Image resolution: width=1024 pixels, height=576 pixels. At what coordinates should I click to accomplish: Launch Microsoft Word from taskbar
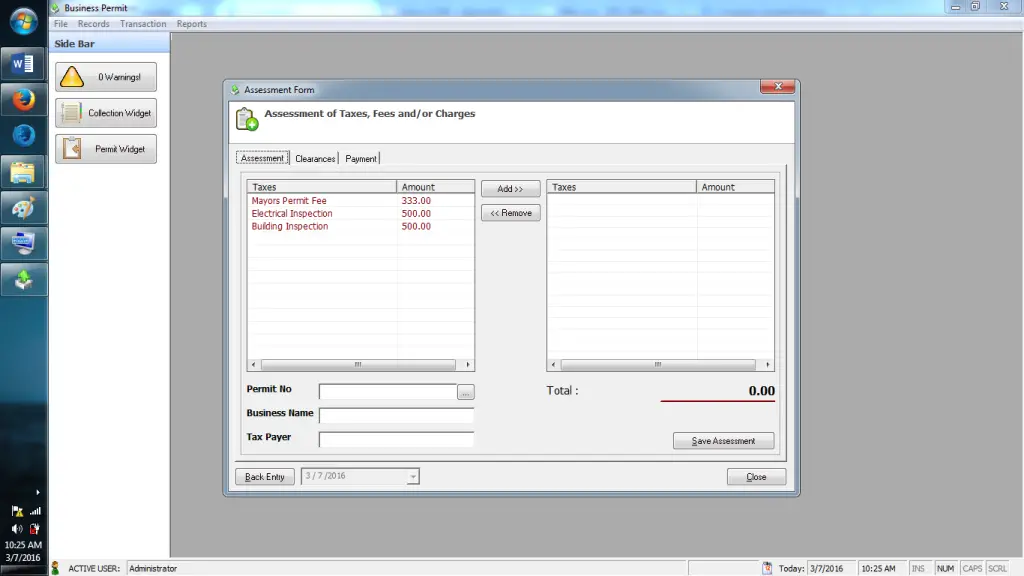coord(24,64)
